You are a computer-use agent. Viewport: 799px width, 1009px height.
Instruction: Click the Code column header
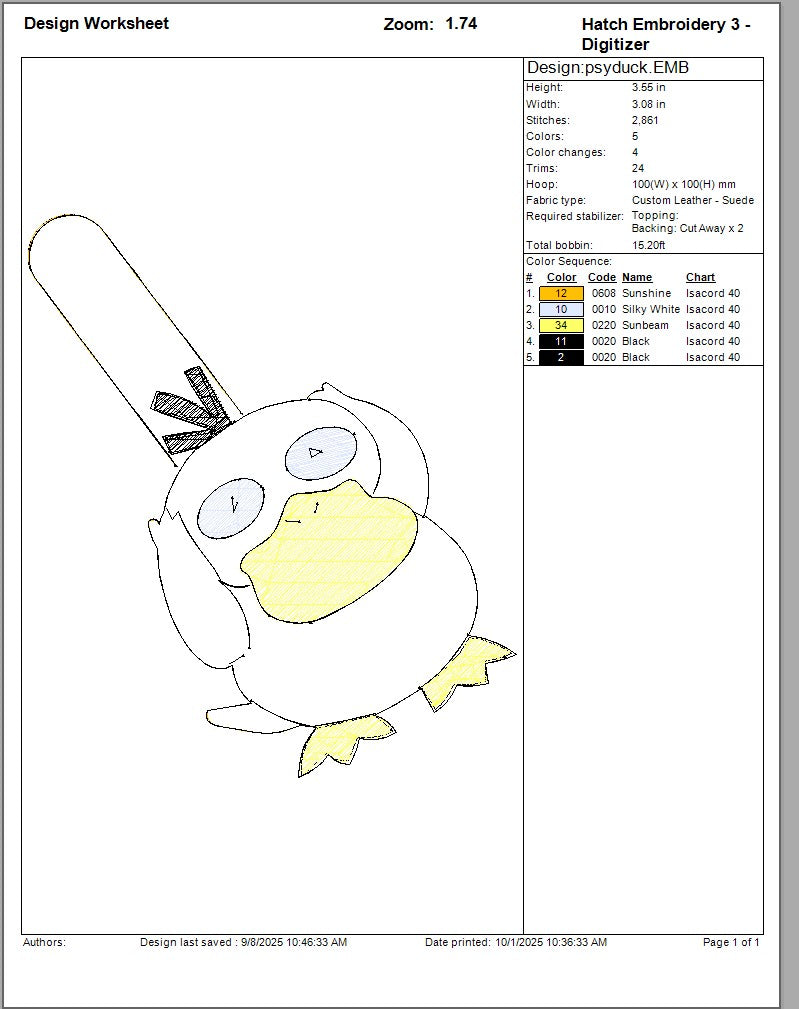[602, 277]
